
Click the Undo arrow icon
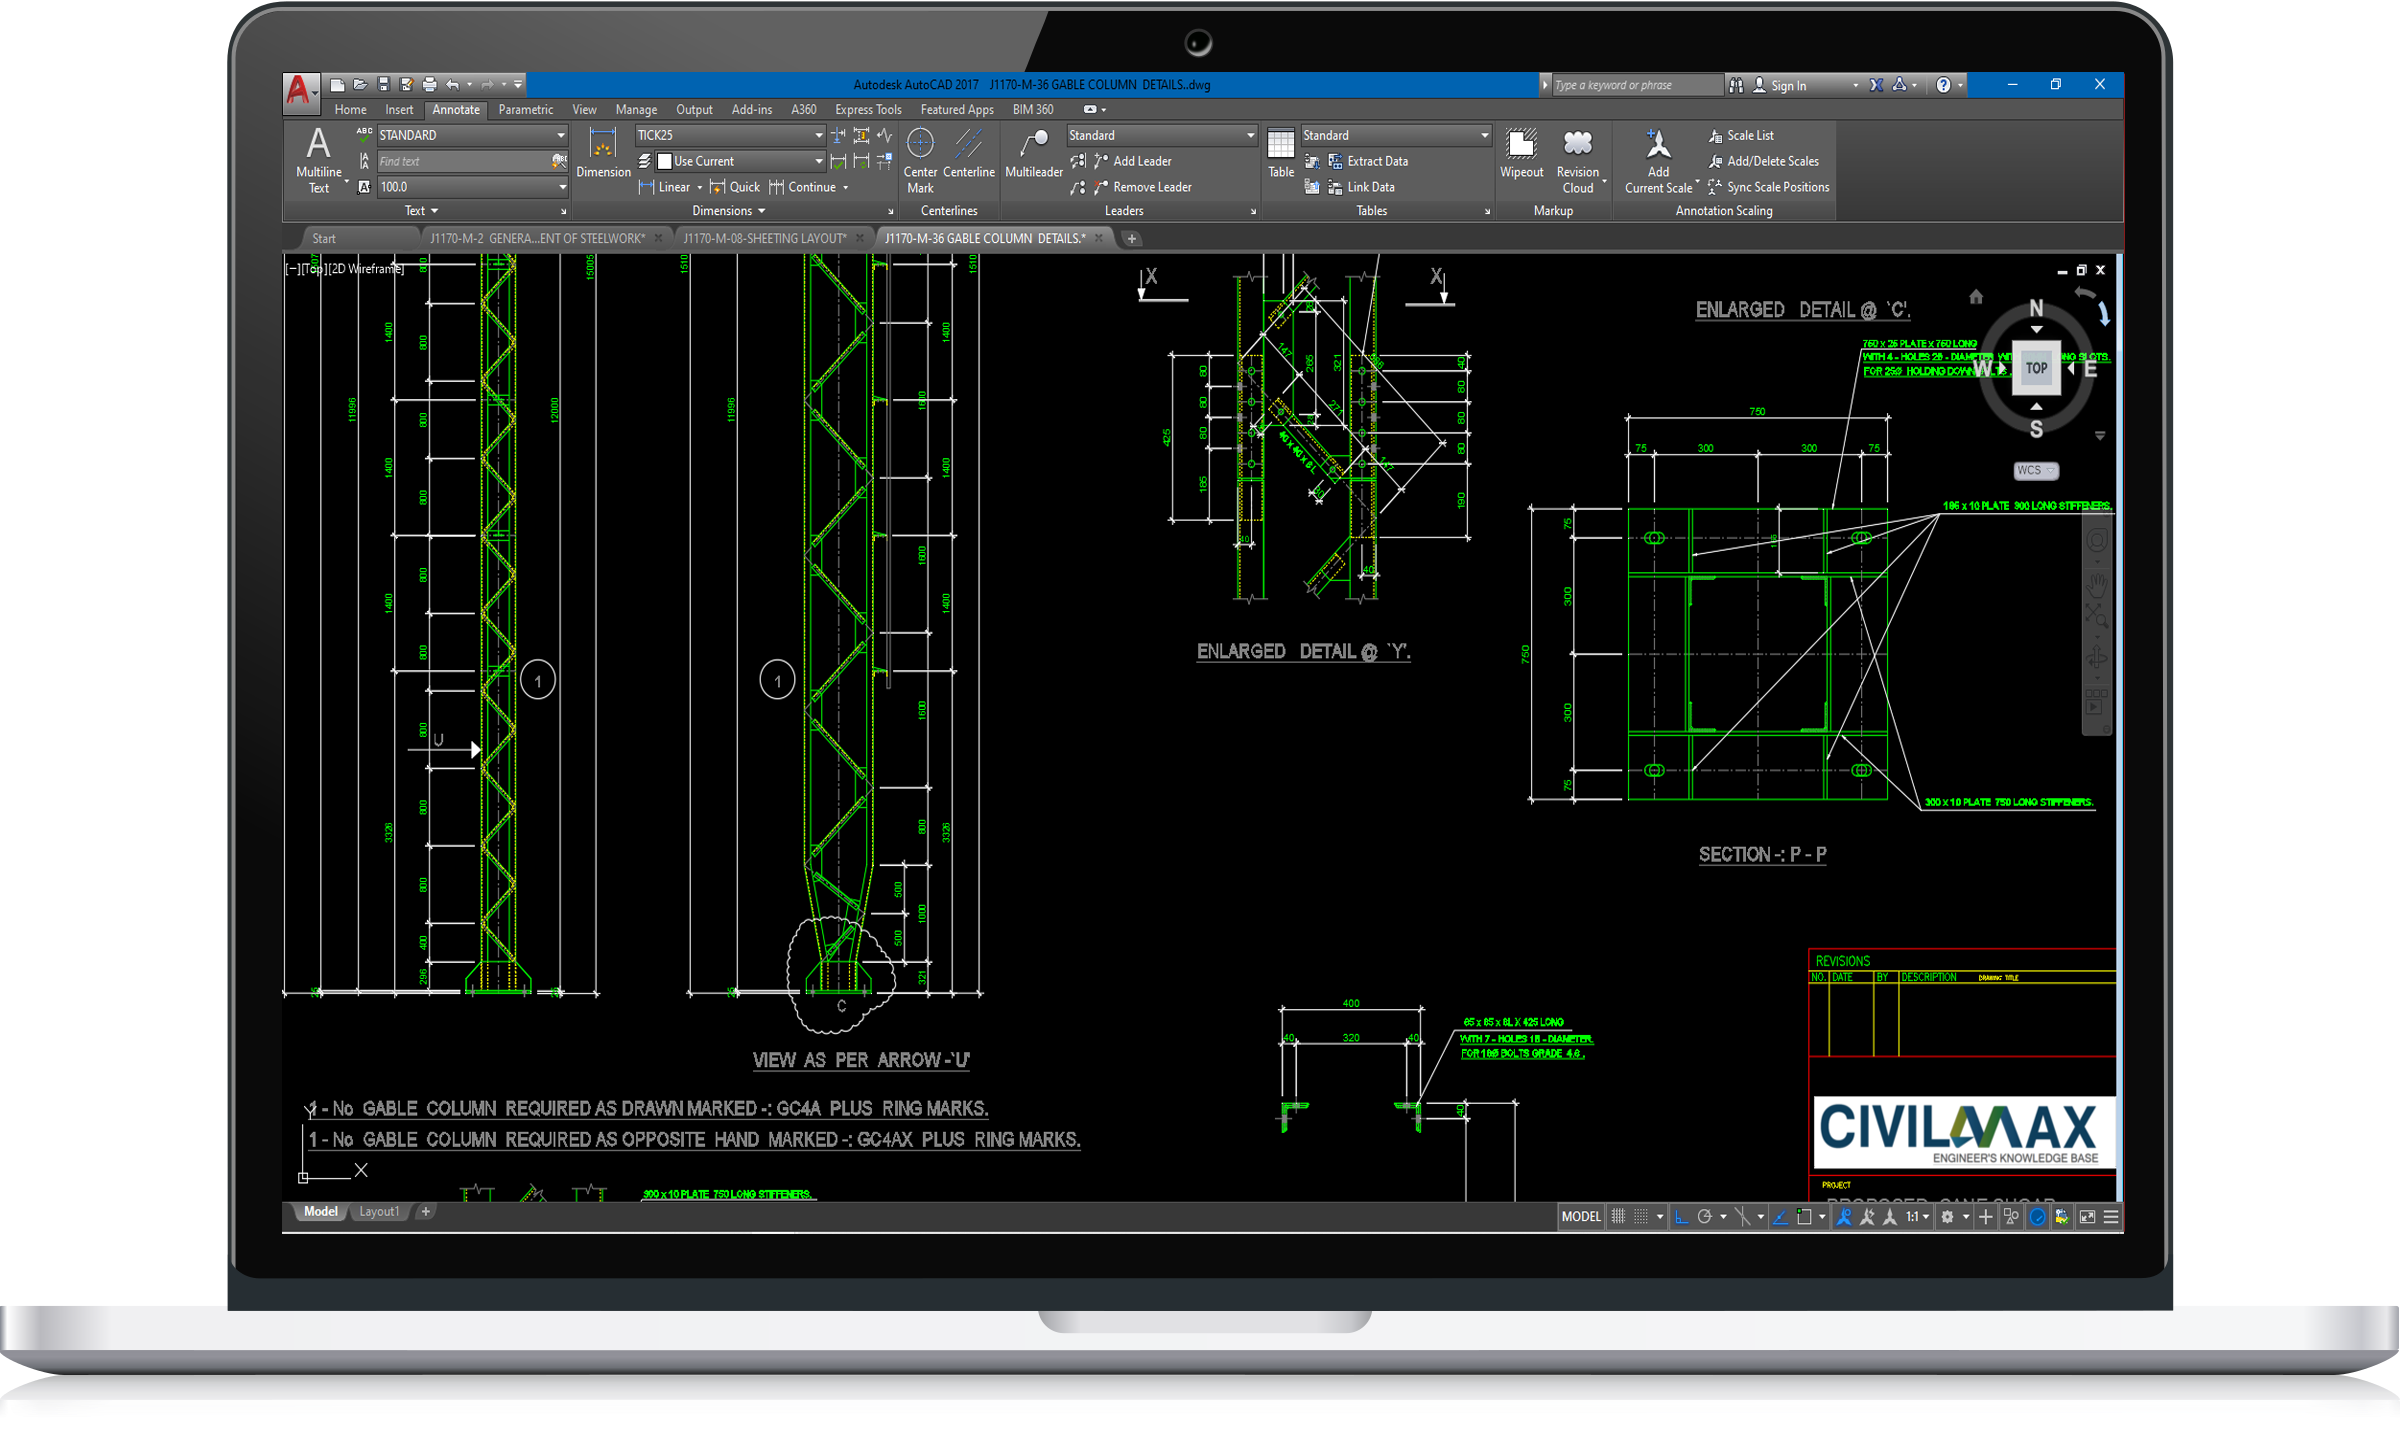click(x=453, y=85)
